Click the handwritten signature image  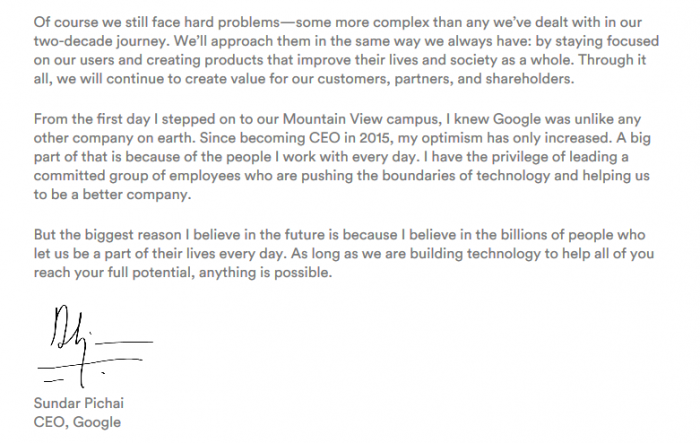tap(91, 352)
